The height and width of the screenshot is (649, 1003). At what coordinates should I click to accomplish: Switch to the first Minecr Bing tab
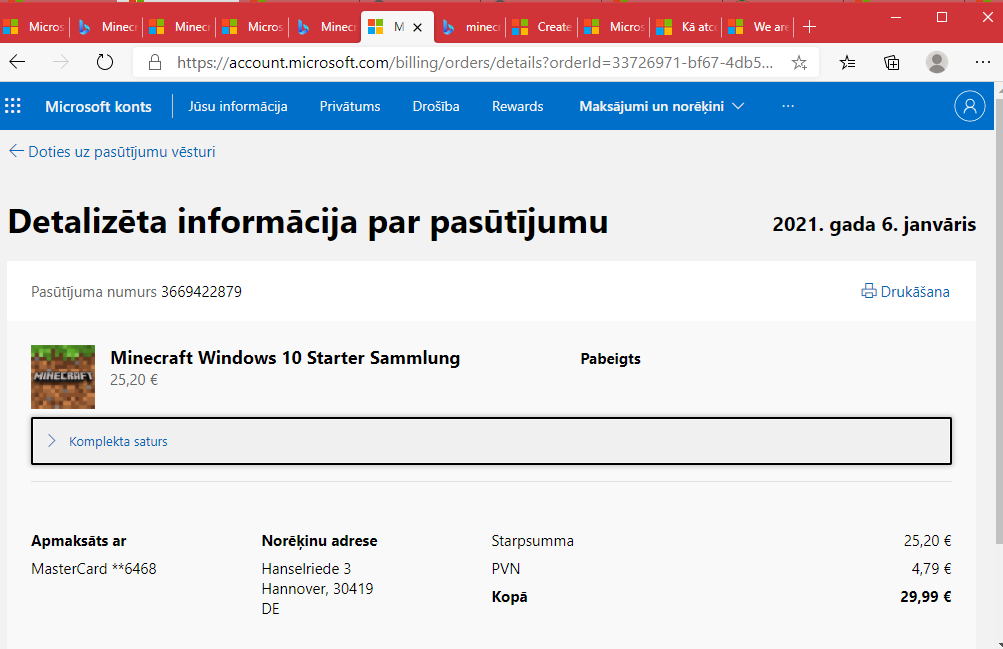pyautogui.click(x=108, y=27)
